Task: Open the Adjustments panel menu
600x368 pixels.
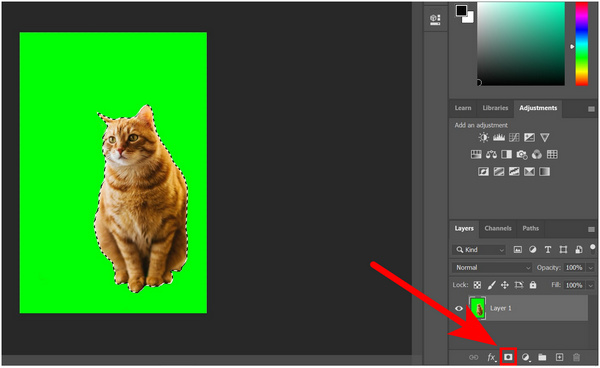Action: click(x=591, y=109)
